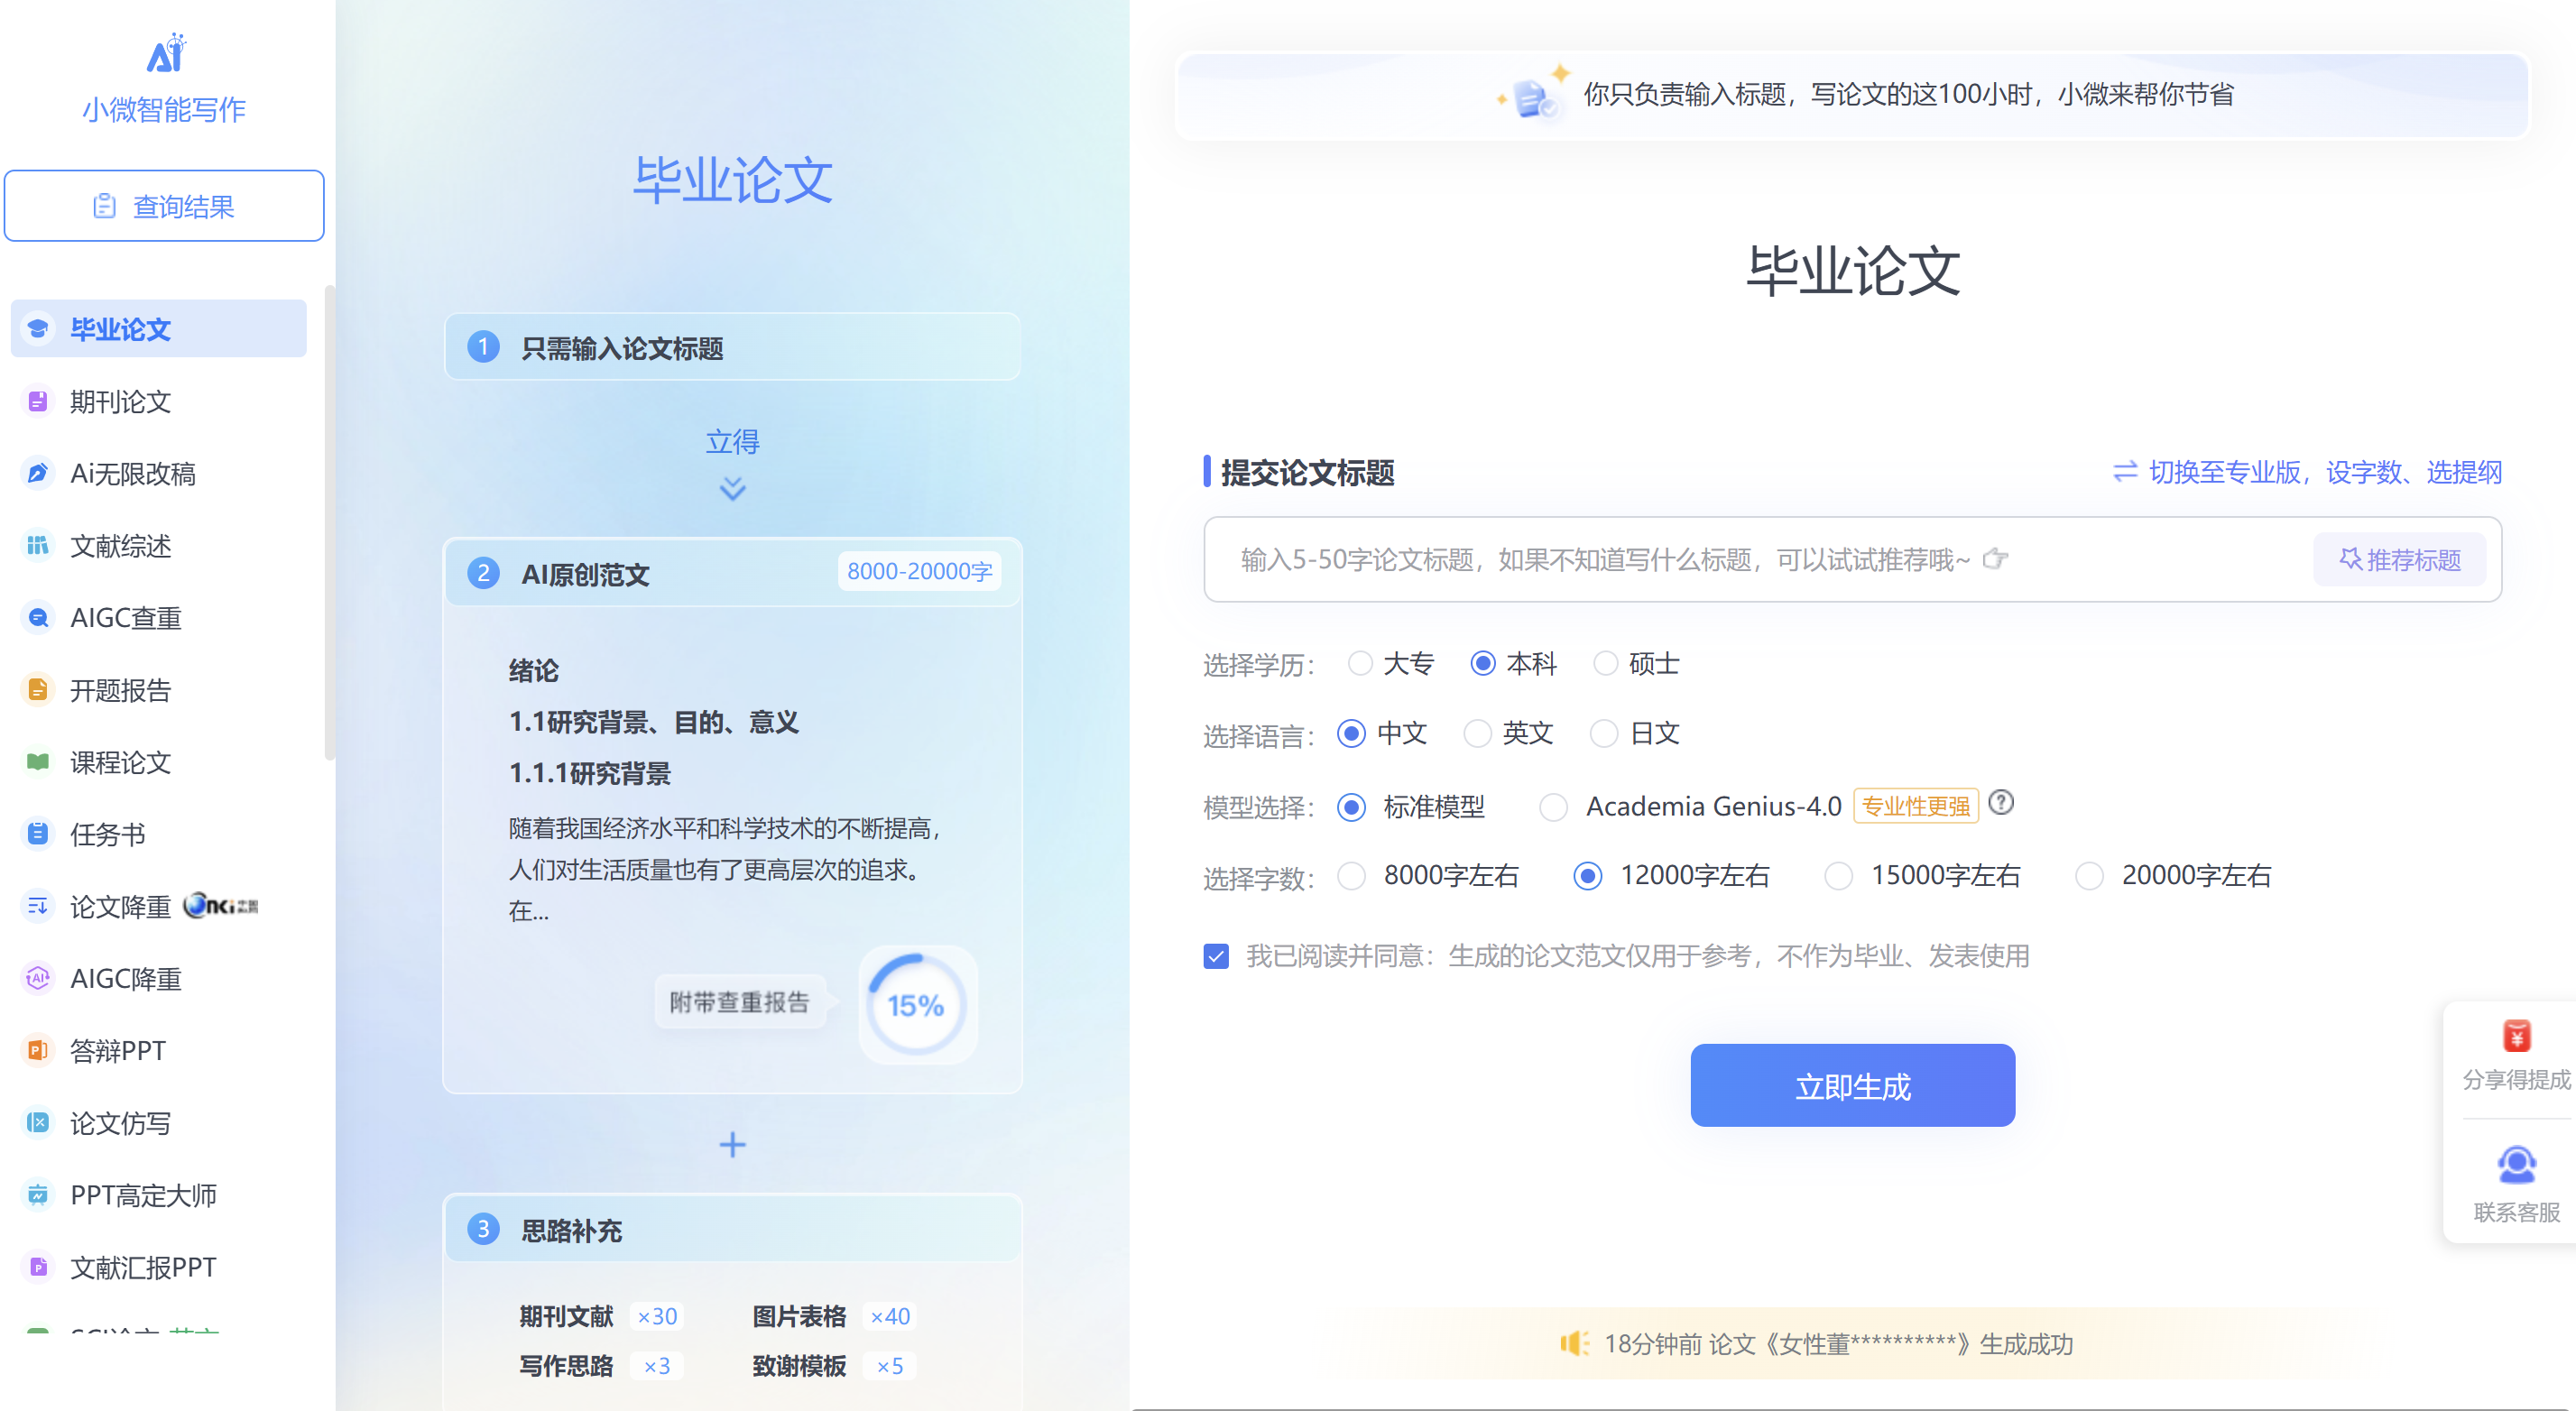Viewport: 2576px width, 1411px height.
Task: Switch model to Academia Genius-4.0
Action: coord(1553,806)
